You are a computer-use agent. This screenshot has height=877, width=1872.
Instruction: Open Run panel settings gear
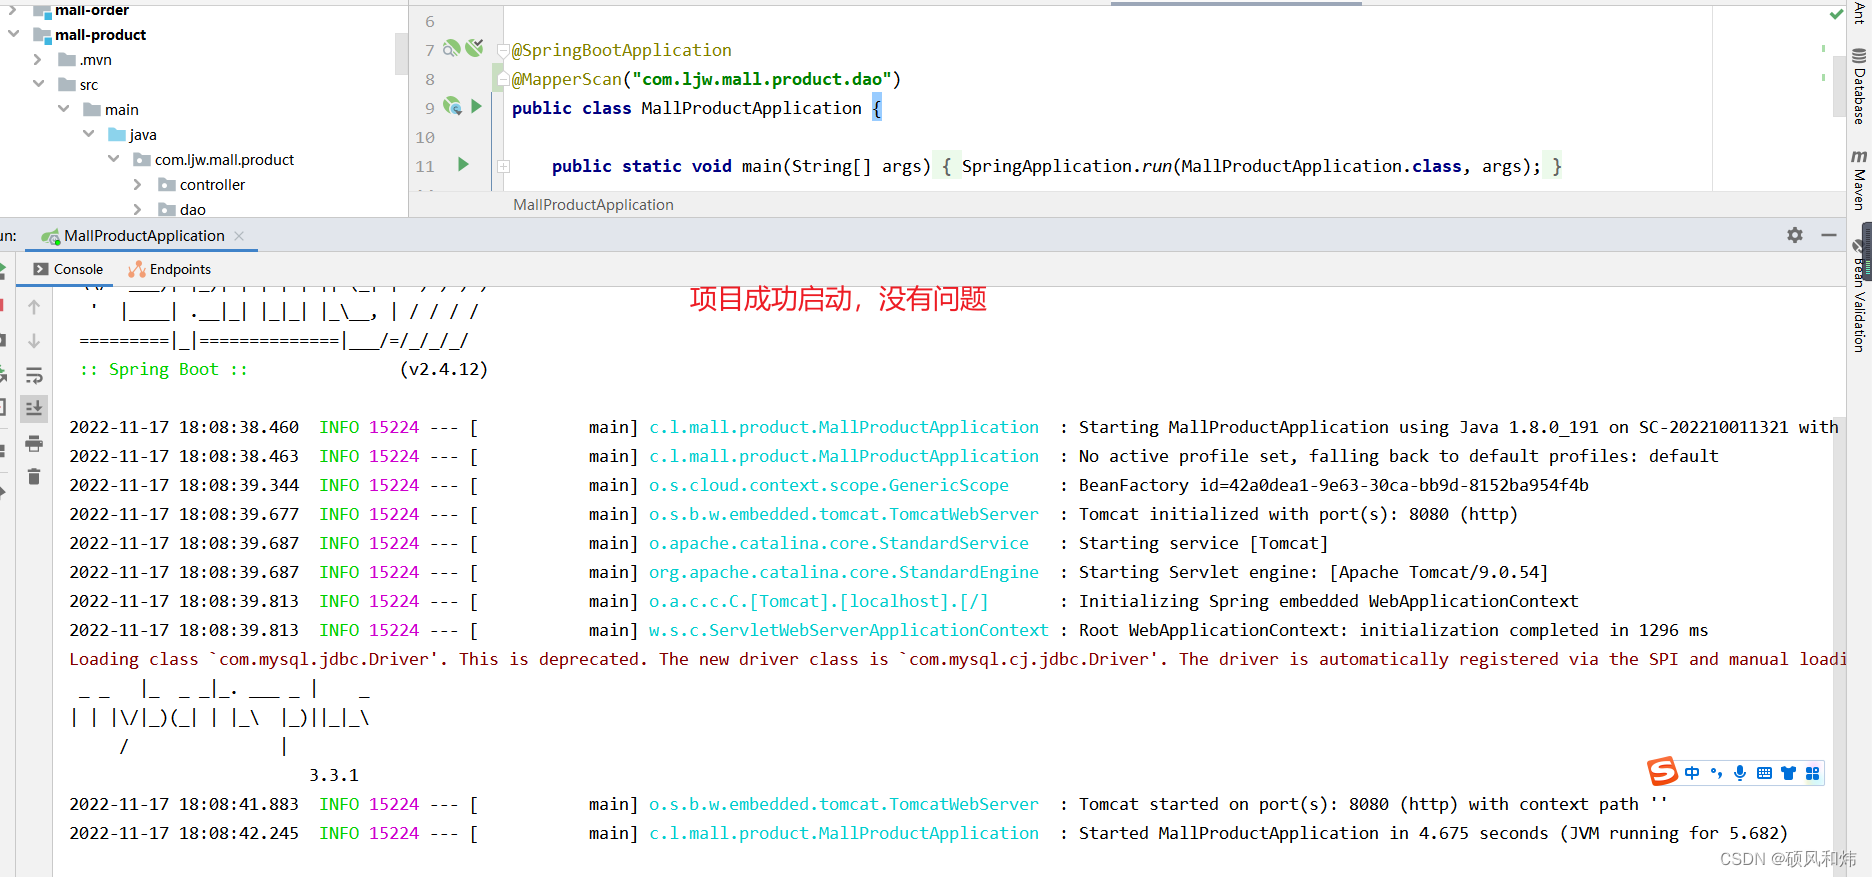pos(1795,235)
